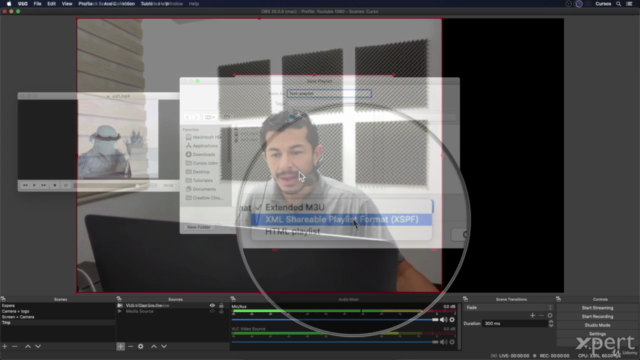Select the Tmp scene
Image resolution: width=640 pixels, height=360 pixels.
click(57, 322)
